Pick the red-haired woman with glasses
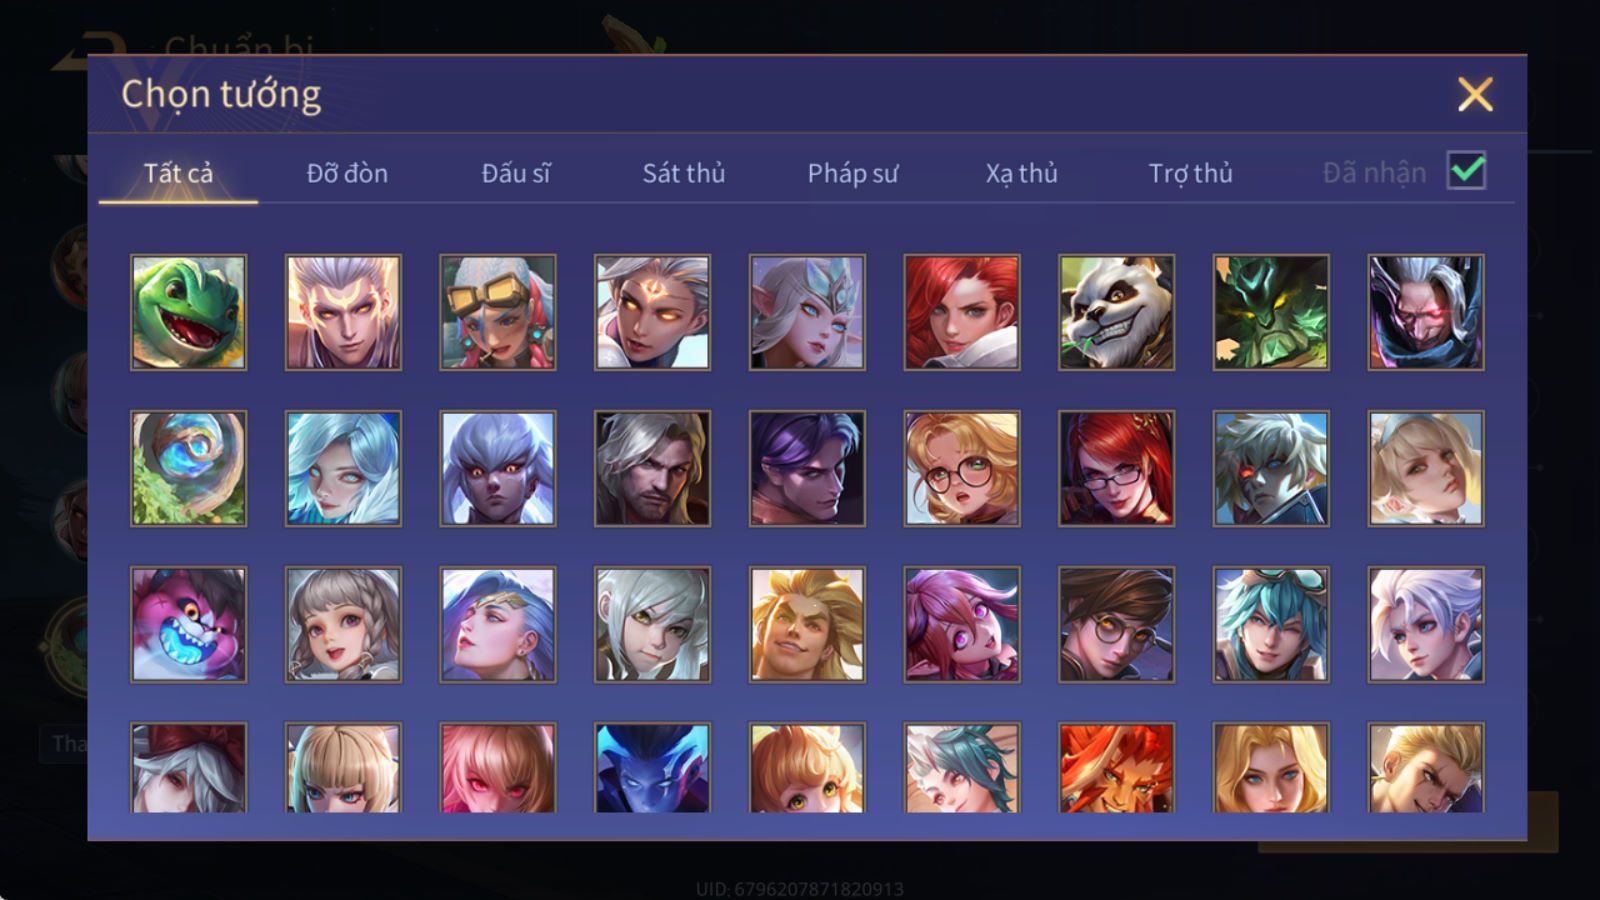The width and height of the screenshot is (1600, 900). pyautogui.click(x=1116, y=468)
